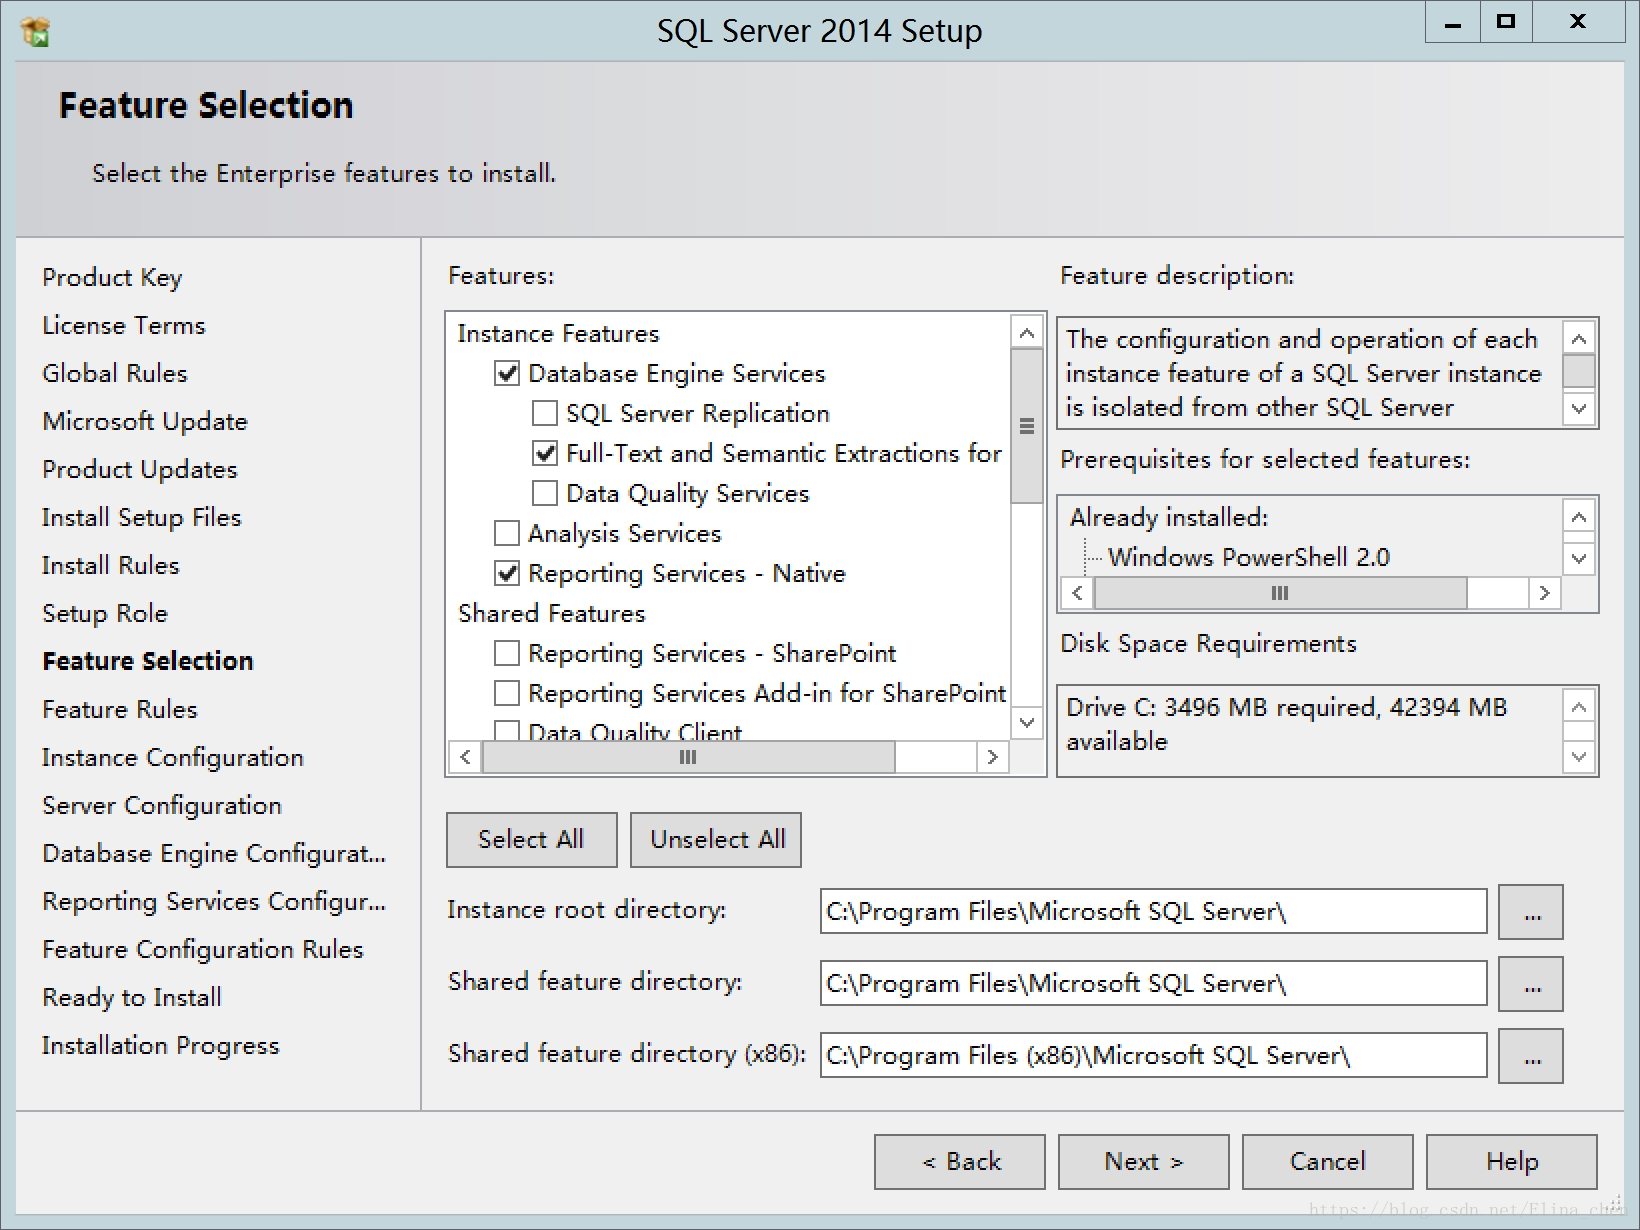Click down arrow of Features list scrollbar
Image resolution: width=1640 pixels, height=1230 pixels.
(x=1027, y=722)
